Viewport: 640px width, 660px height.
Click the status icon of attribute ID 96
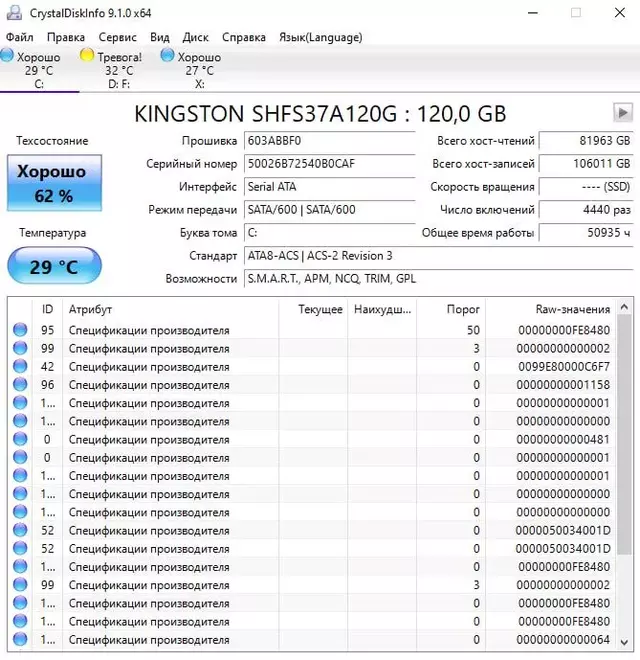pos(20,384)
